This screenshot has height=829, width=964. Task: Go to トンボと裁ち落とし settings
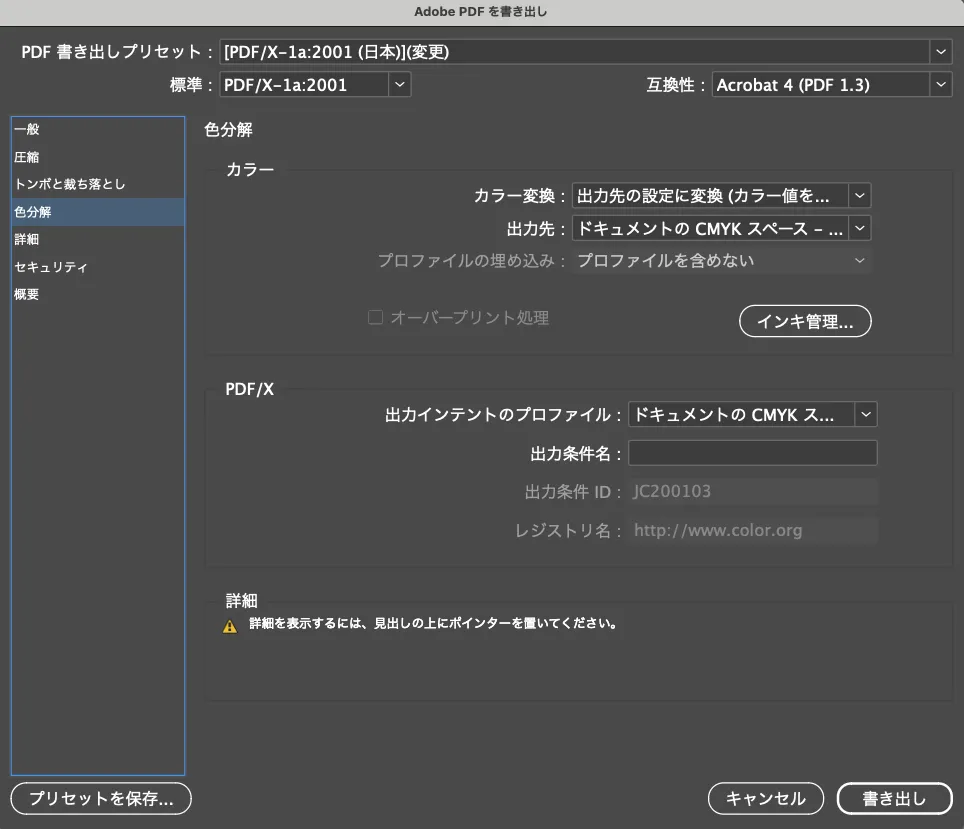pos(70,184)
